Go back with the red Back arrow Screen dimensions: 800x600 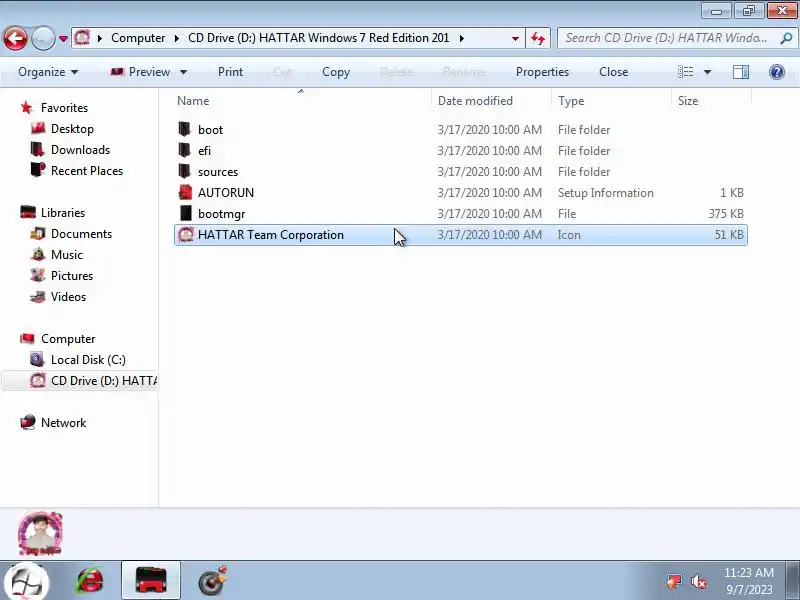click(x=15, y=38)
